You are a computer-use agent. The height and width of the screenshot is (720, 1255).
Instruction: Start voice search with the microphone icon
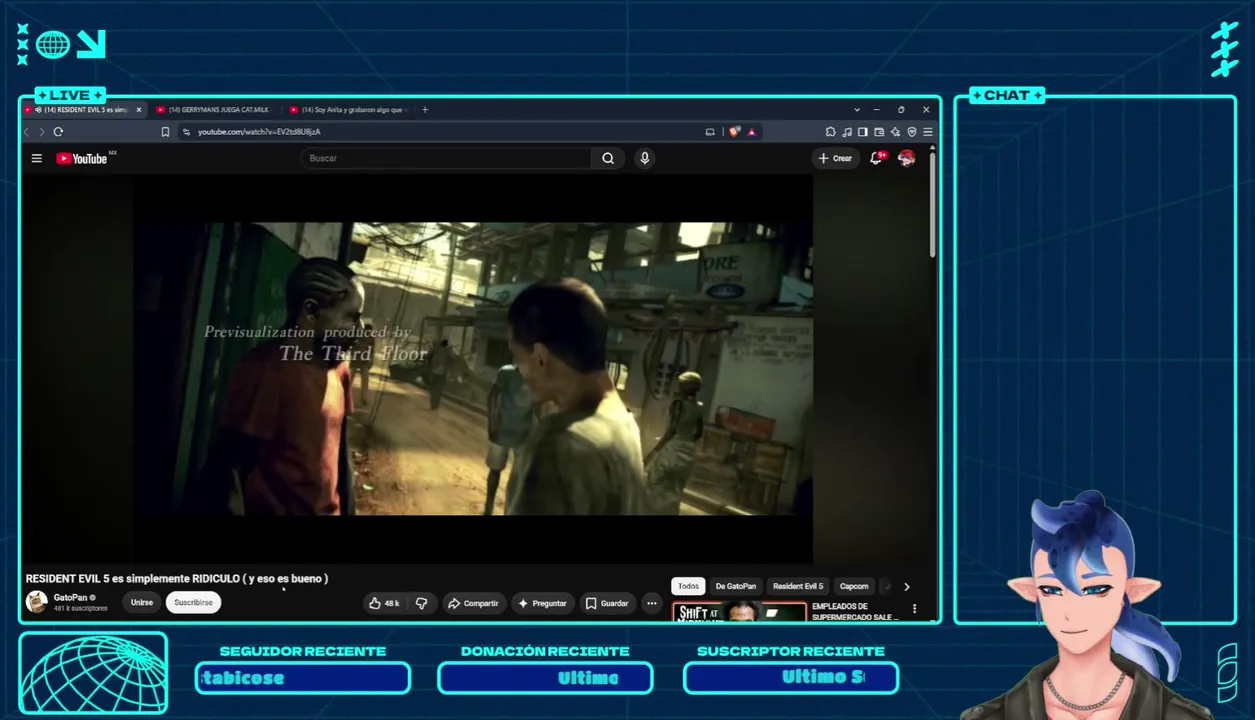click(x=645, y=158)
